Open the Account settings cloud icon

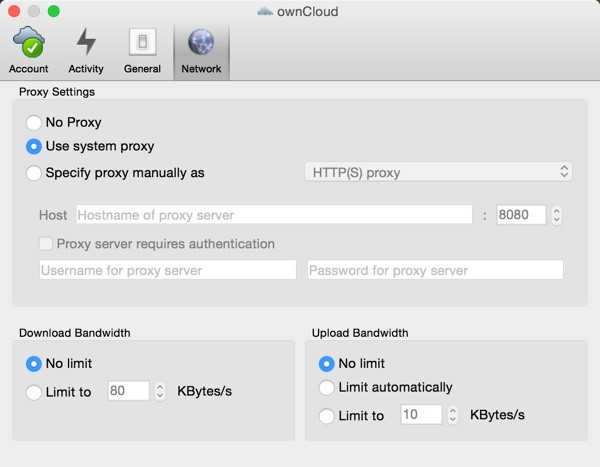click(29, 42)
